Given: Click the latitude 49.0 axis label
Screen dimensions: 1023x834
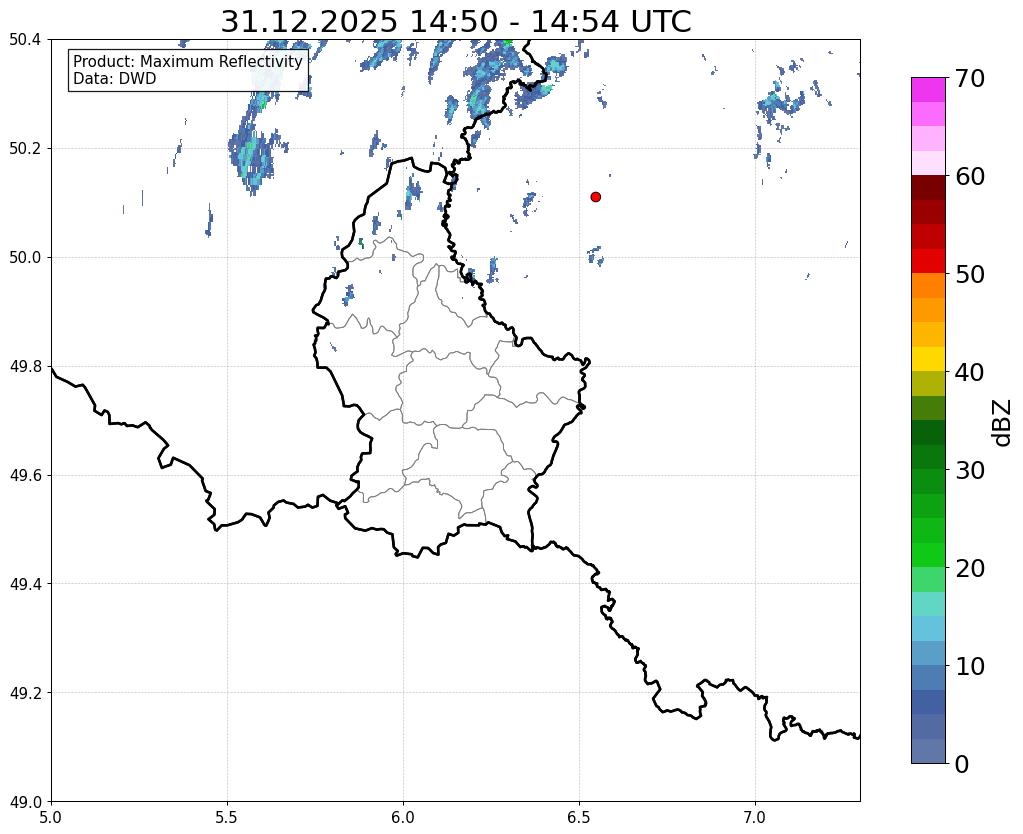Looking at the screenshot, I should (25, 802).
